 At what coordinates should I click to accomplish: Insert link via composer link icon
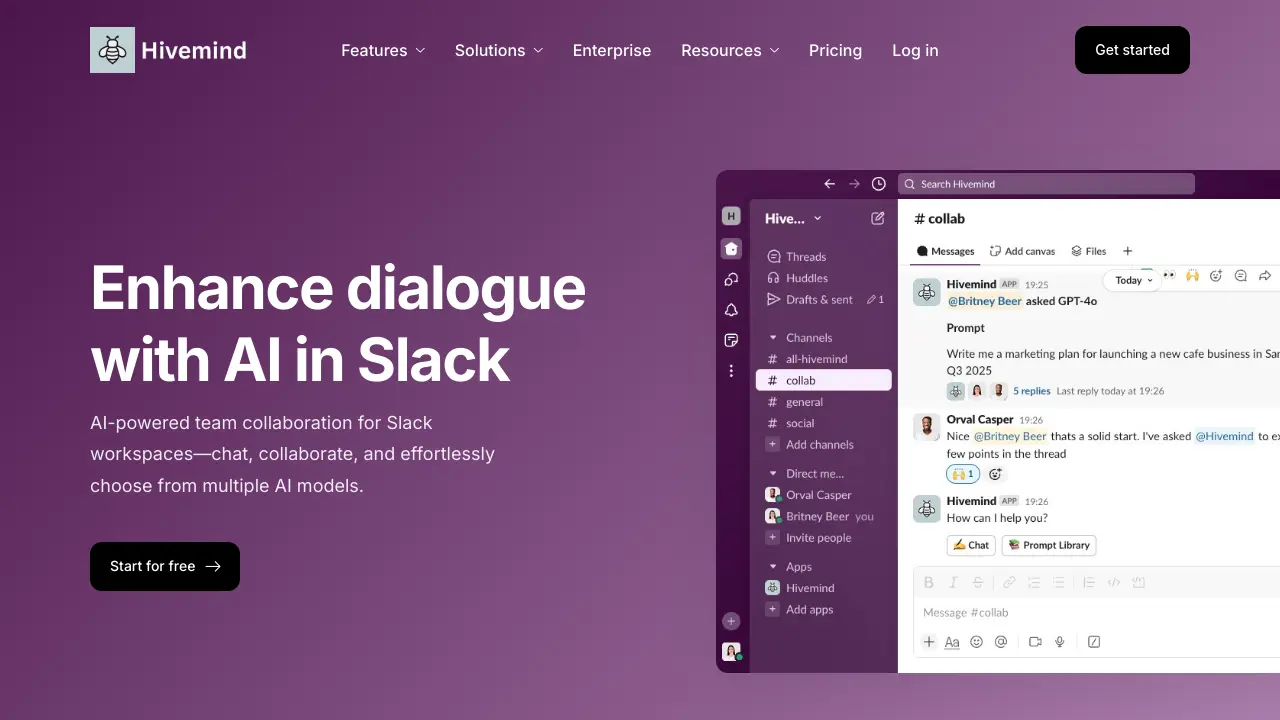click(1009, 582)
